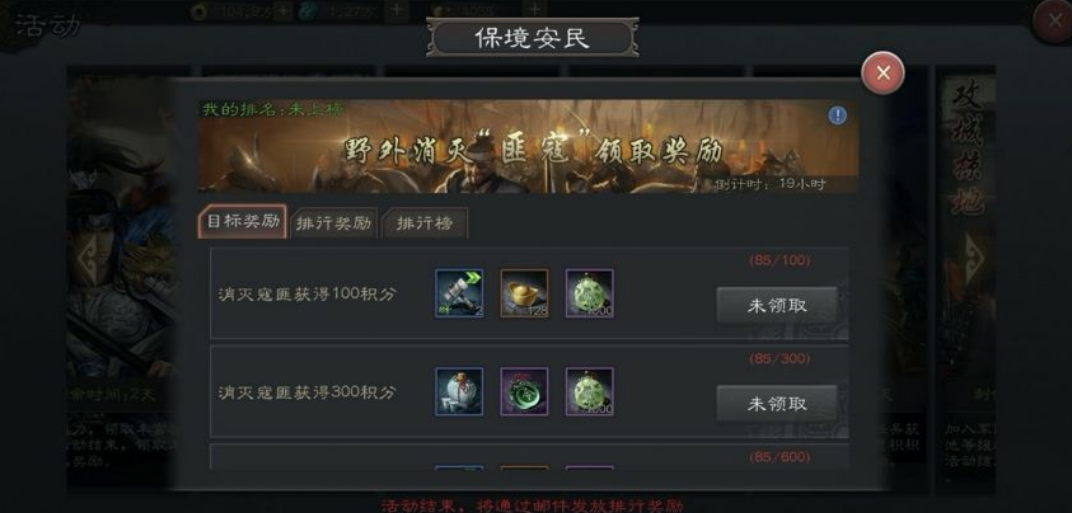
Task: Click the jade pendant reward in second row
Action: (x=589, y=391)
